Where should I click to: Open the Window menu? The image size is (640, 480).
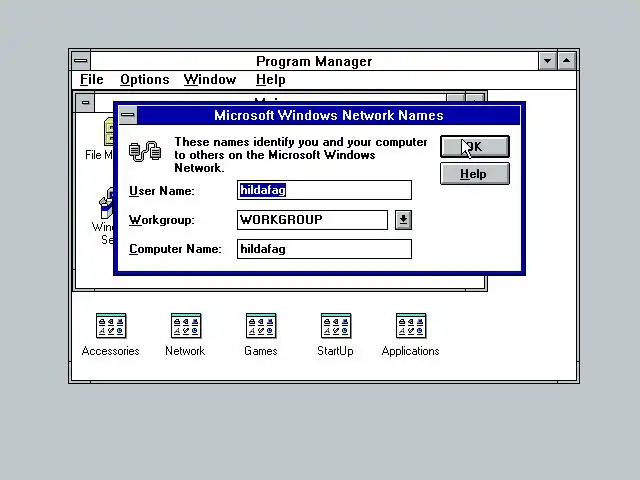(210, 80)
